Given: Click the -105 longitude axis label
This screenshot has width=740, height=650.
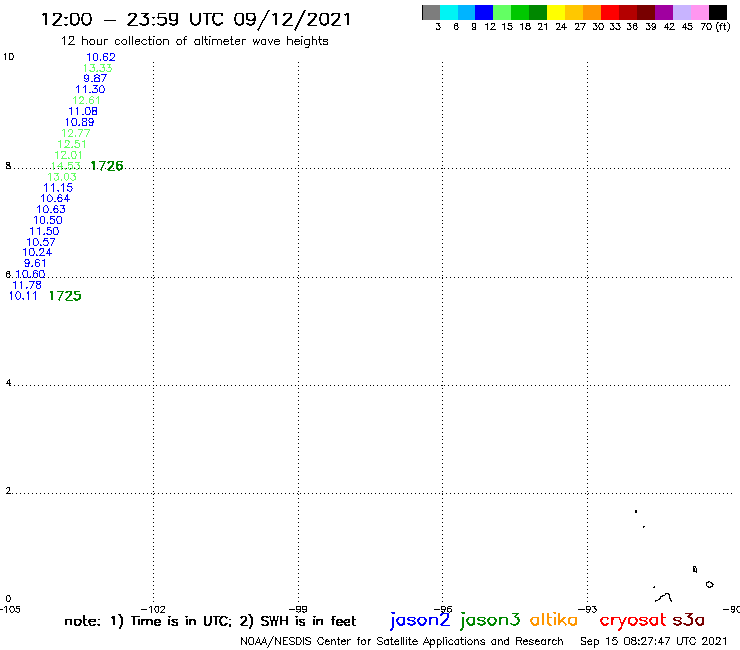Looking at the screenshot, I should pyautogui.click(x=10, y=609).
